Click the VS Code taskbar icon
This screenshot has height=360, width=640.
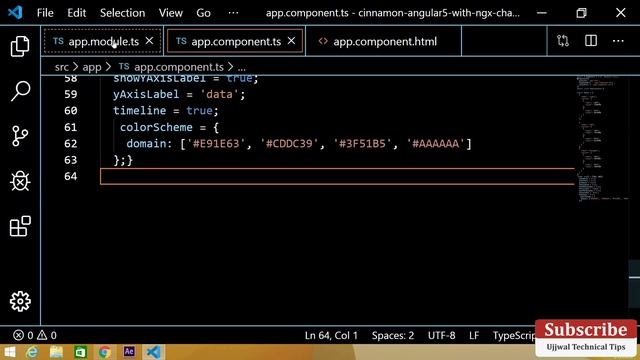click(153, 352)
